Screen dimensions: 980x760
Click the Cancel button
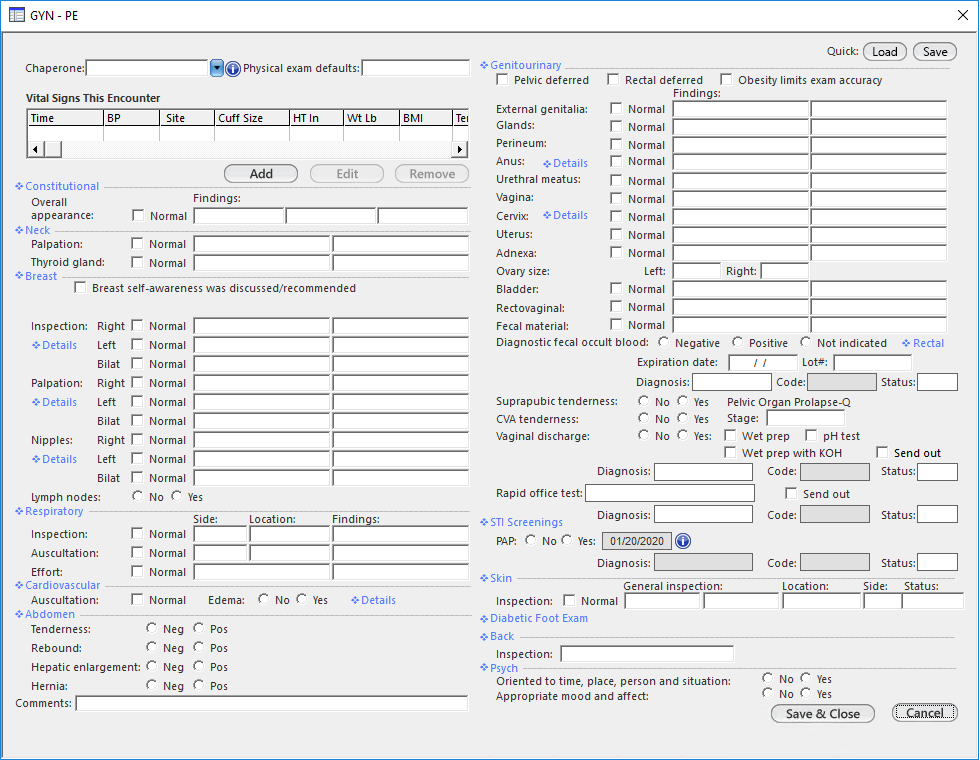pos(924,713)
